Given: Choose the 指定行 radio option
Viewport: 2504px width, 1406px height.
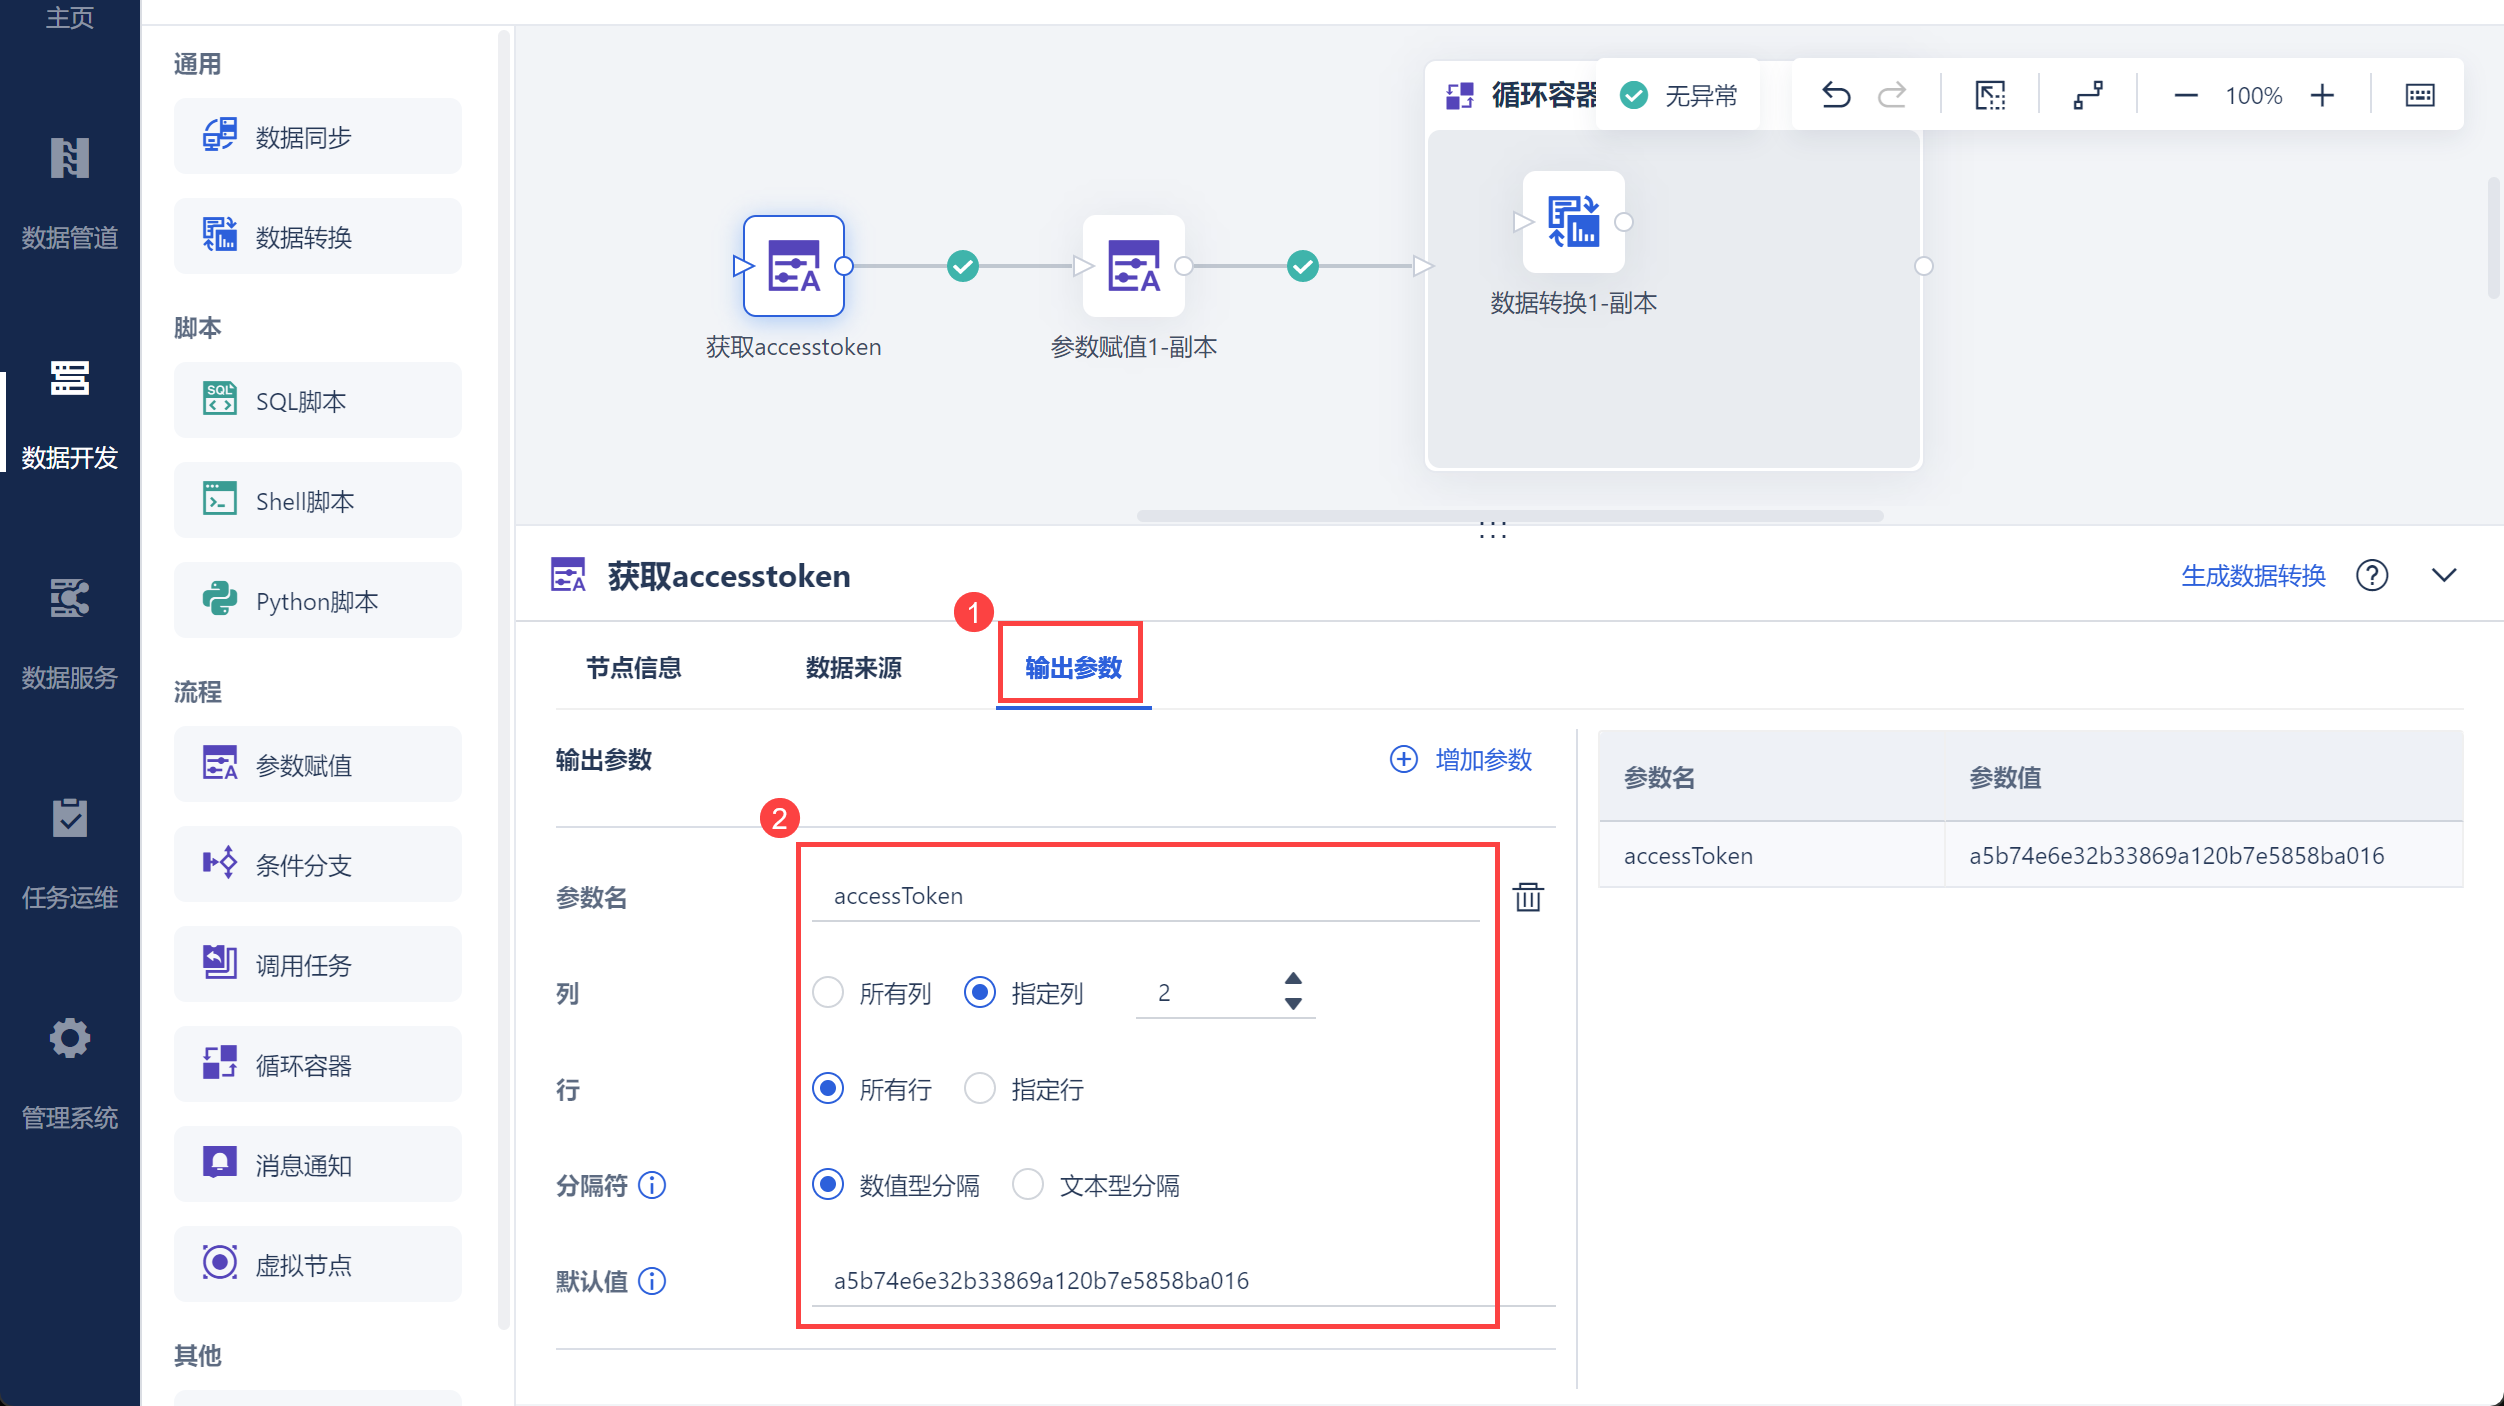Looking at the screenshot, I should (x=980, y=1088).
